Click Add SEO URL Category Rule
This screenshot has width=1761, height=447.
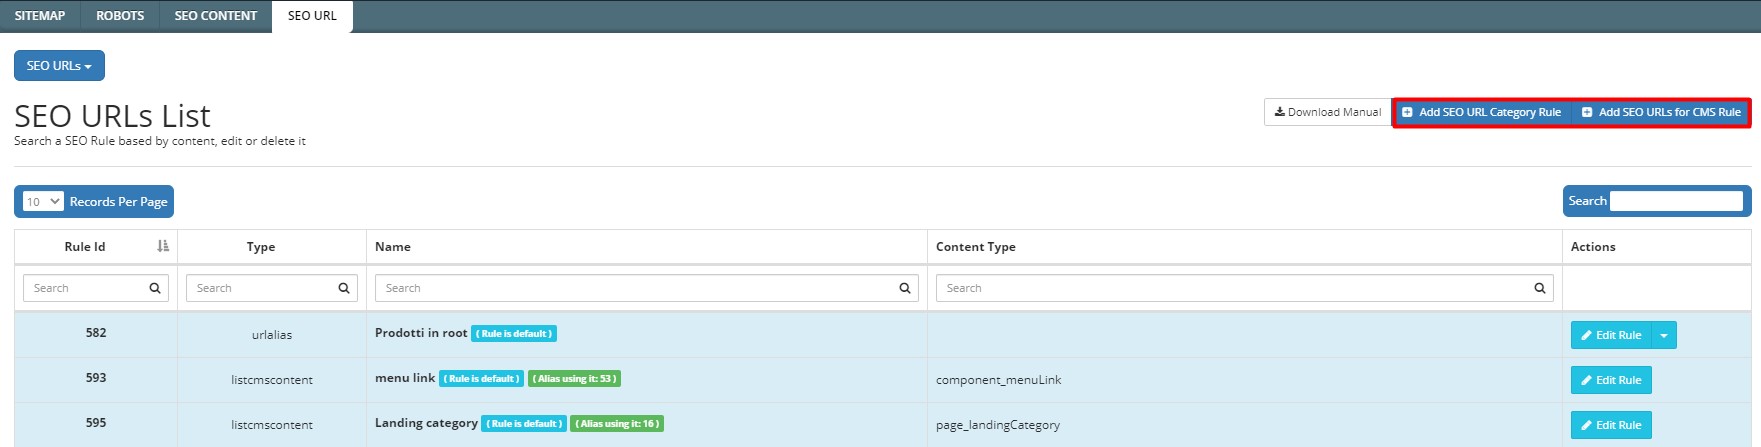[1482, 112]
